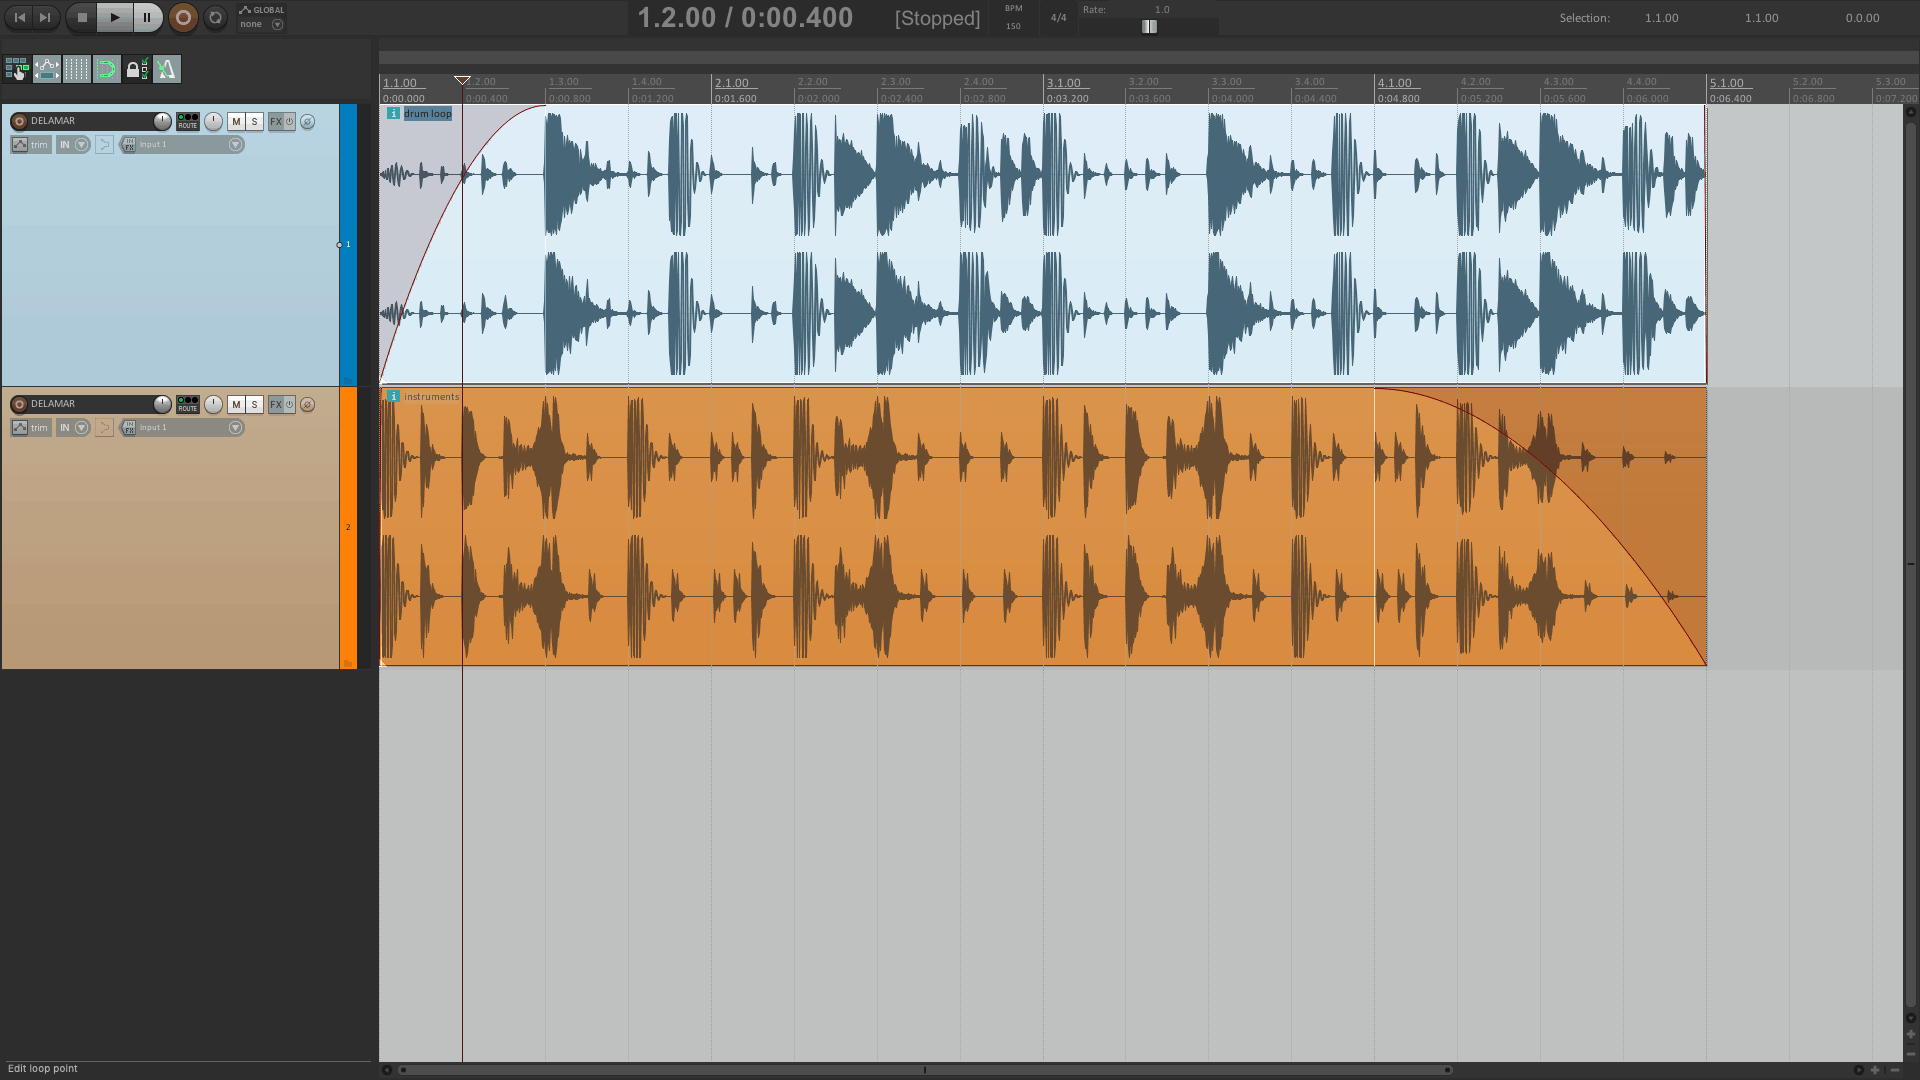Open Input 1 dropdown on drum loop track
1920x1080 pixels.
[236, 145]
